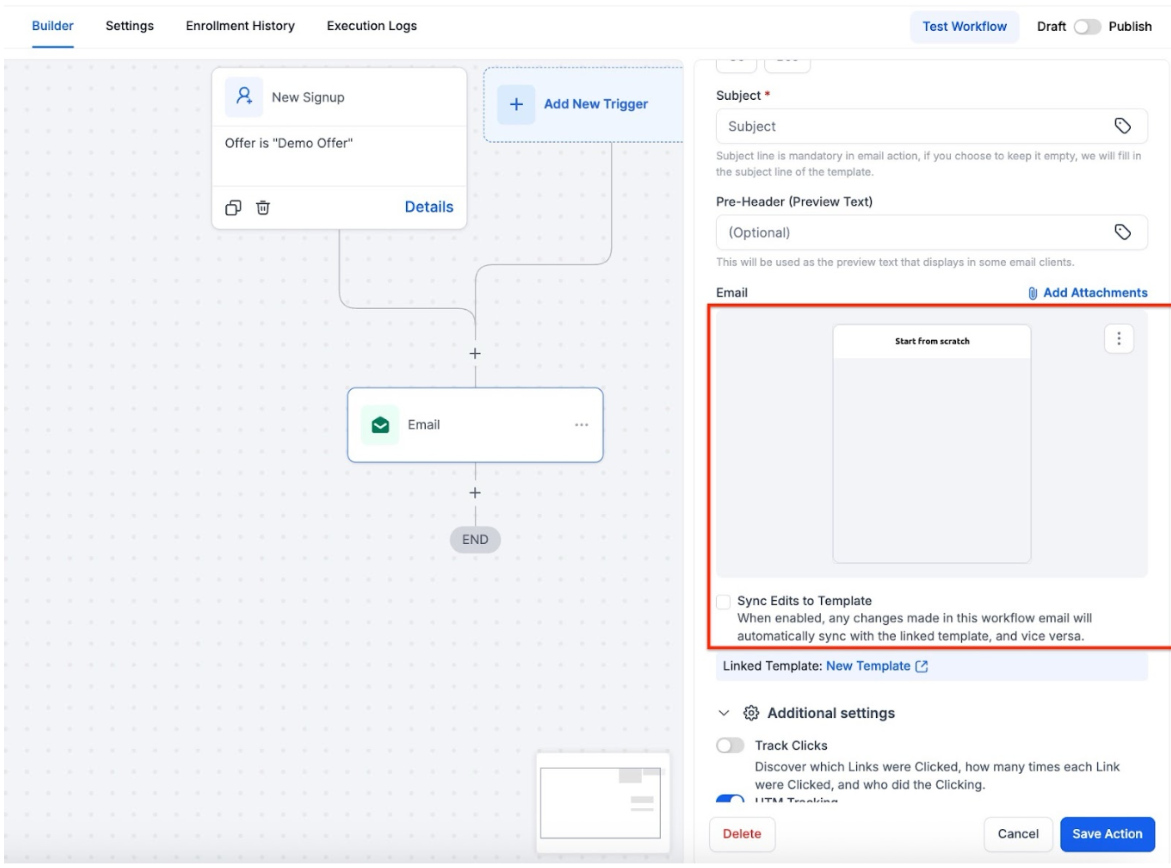The image size is (1171, 868).
Task: Open the Enrollment History tab
Action: click(x=240, y=26)
